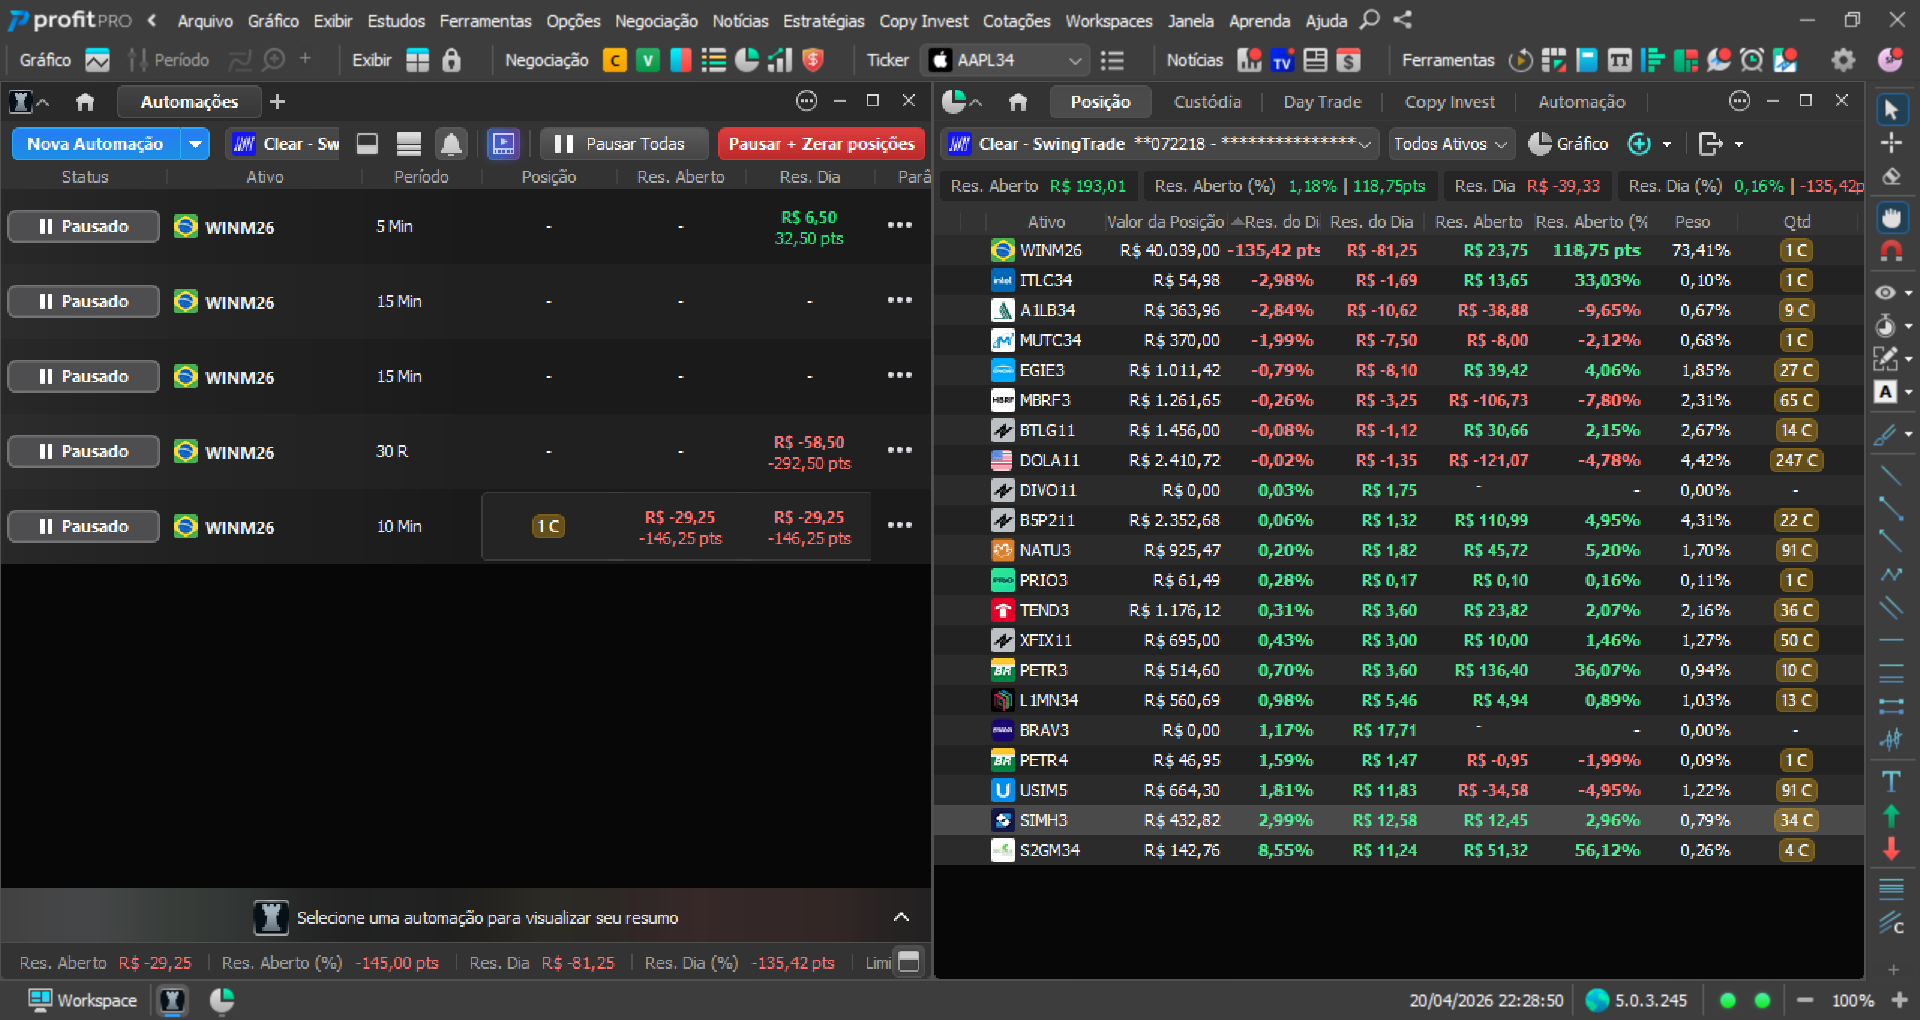Open more options for WINM26 5 Min automation
Image resolution: width=1920 pixels, height=1020 pixels.
coord(900,225)
